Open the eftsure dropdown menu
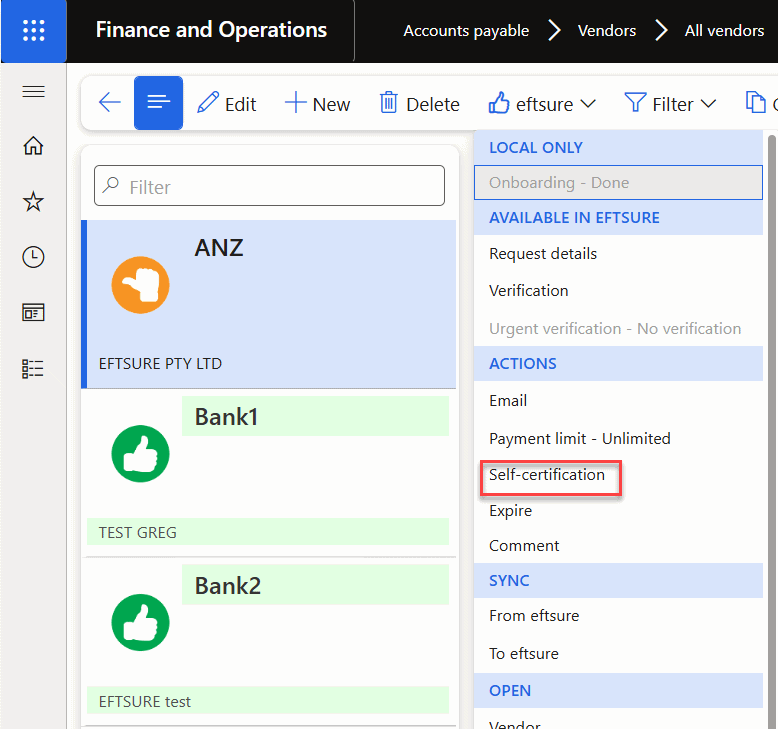The height and width of the screenshot is (729, 778). (x=542, y=104)
